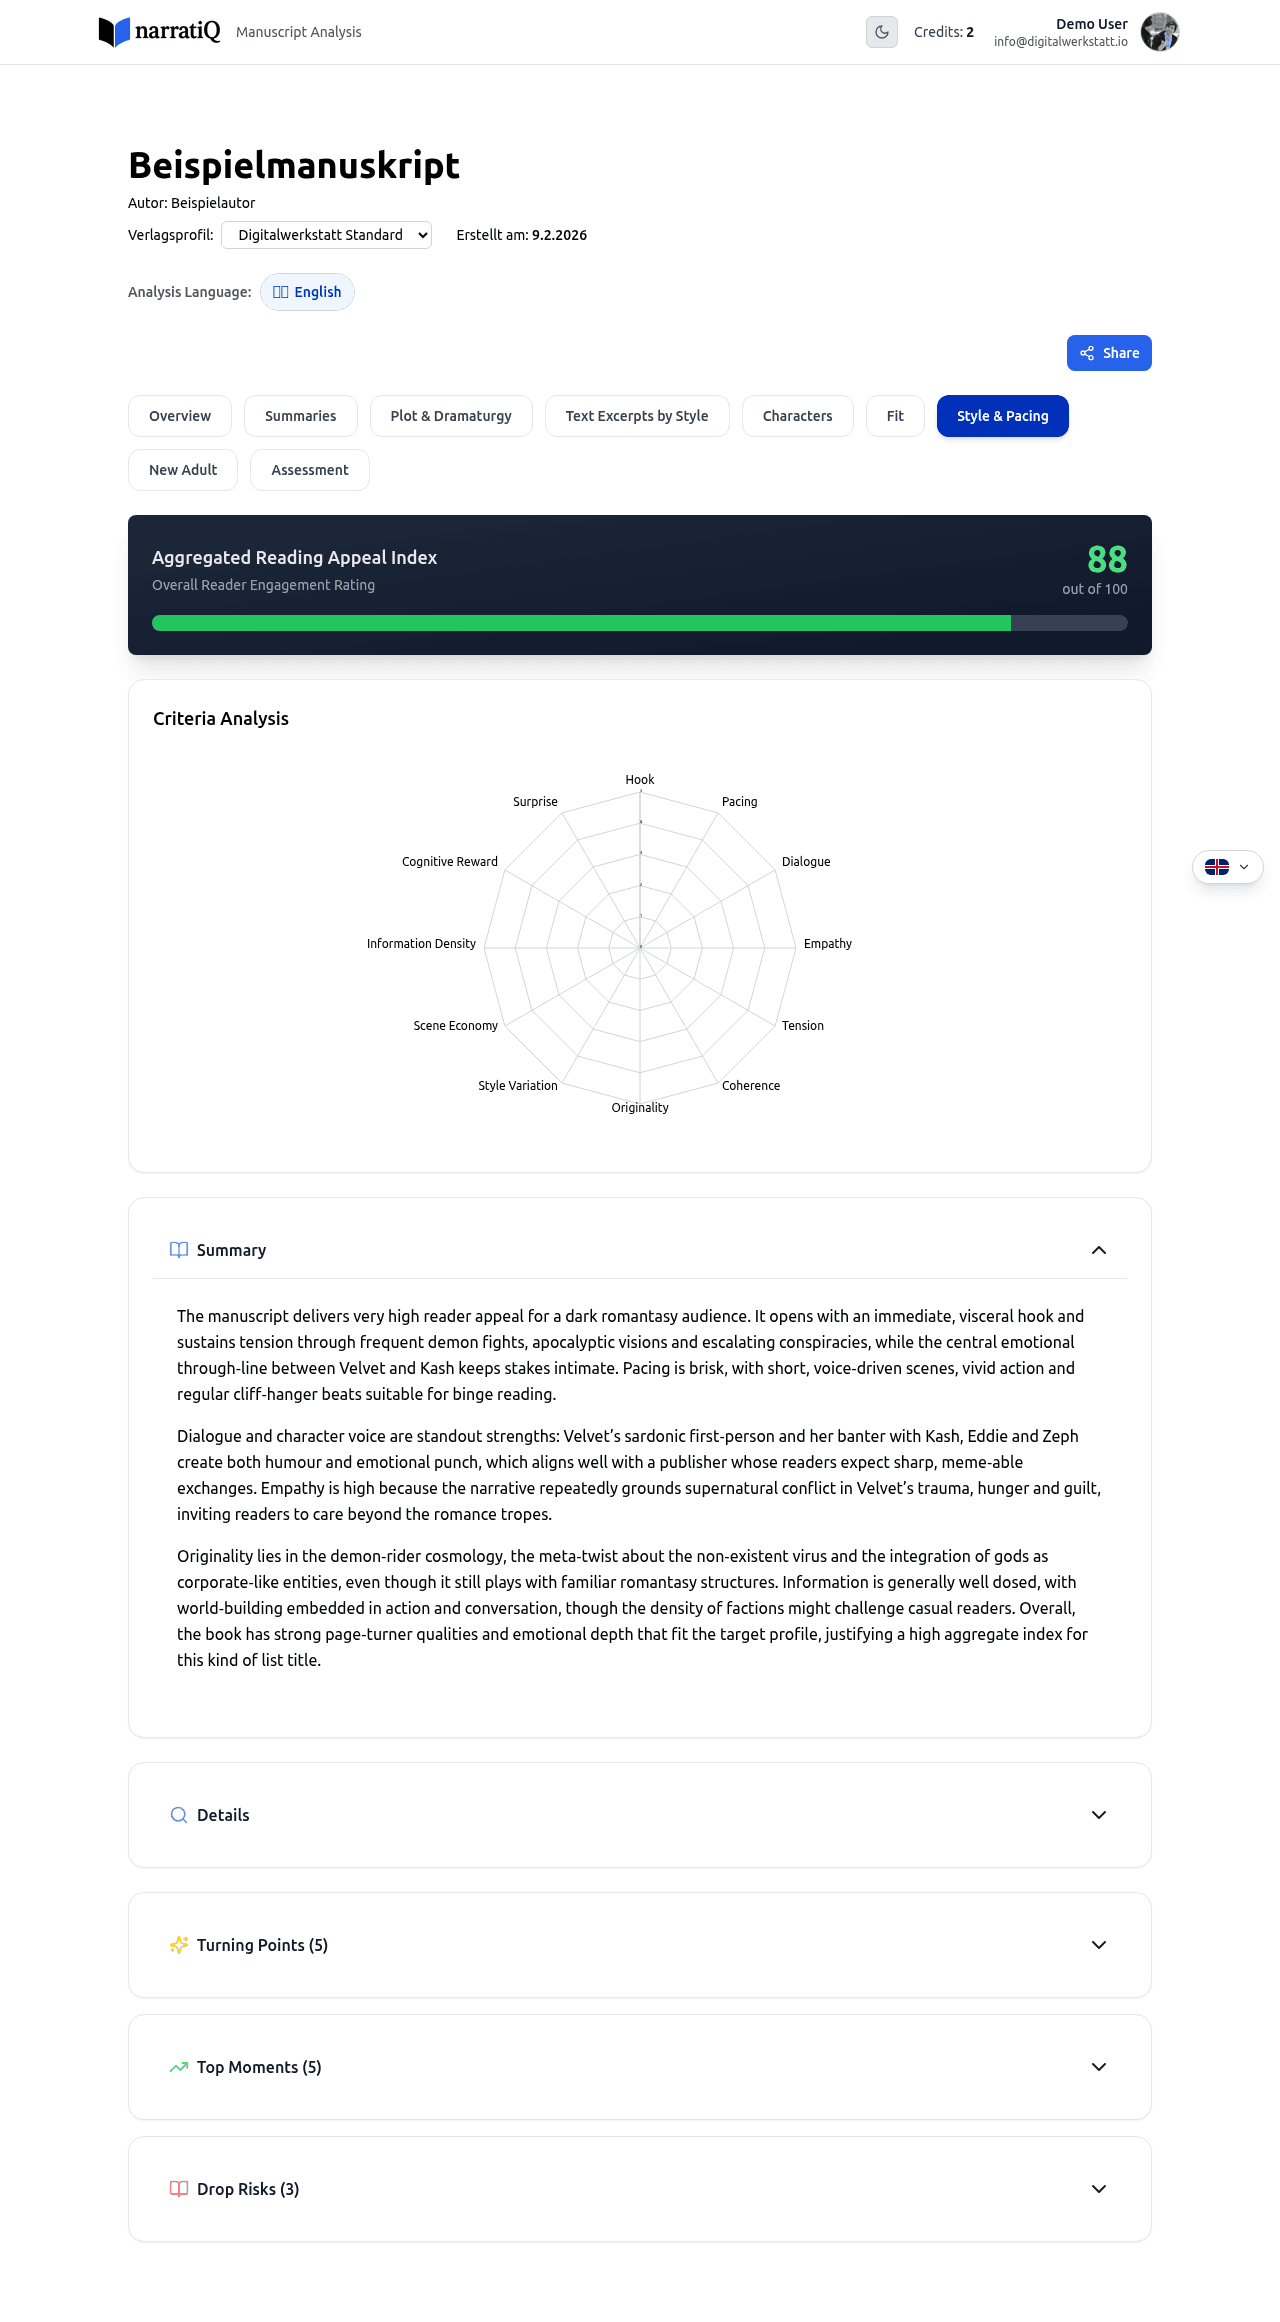The height and width of the screenshot is (2322, 1280).
Task: Switch to the Characters tab
Action: point(797,415)
